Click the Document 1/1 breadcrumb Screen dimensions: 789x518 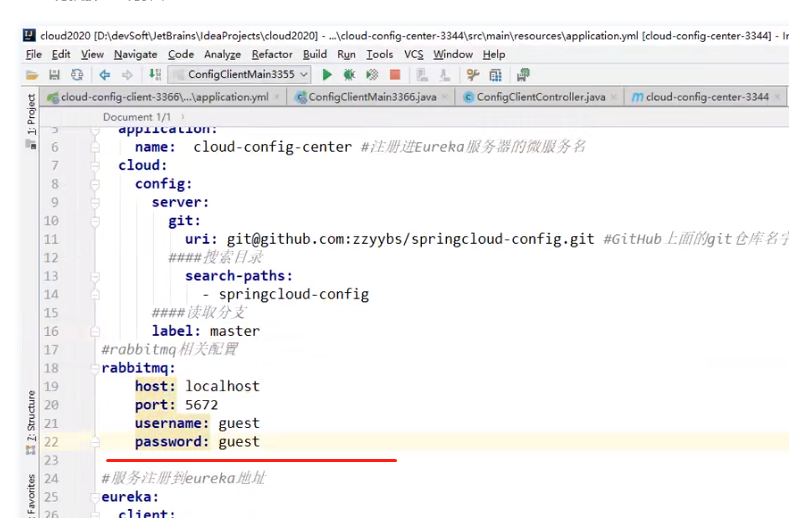pyautogui.click(x=137, y=117)
